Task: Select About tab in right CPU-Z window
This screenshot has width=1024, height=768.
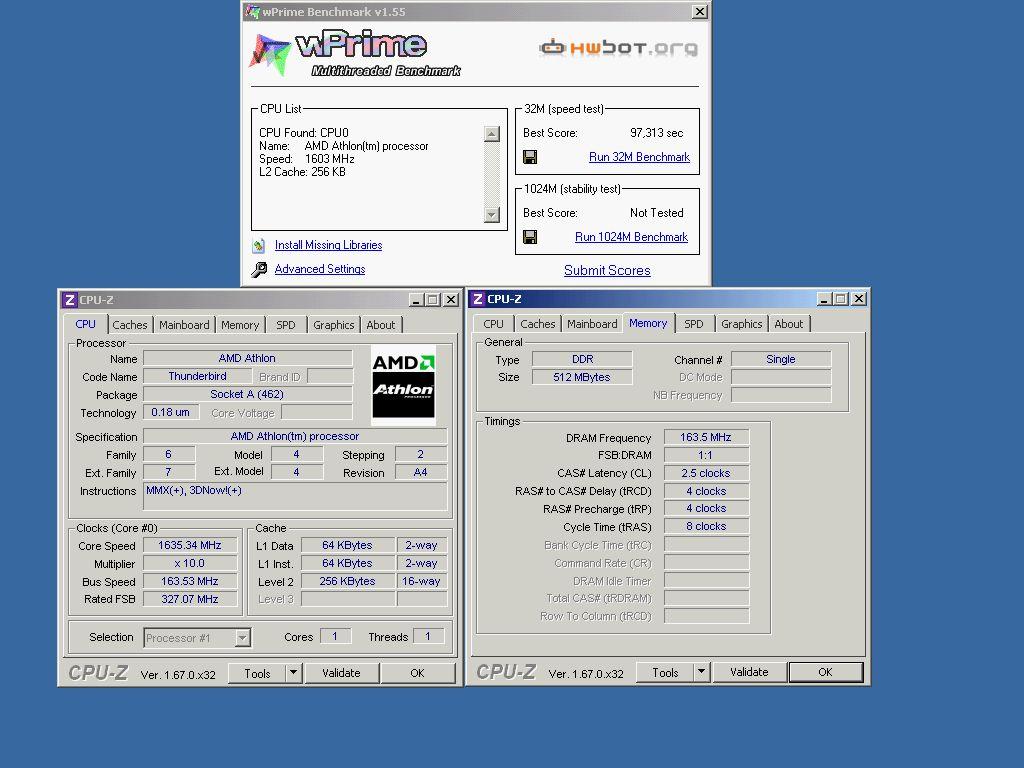Action: [x=789, y=324]
